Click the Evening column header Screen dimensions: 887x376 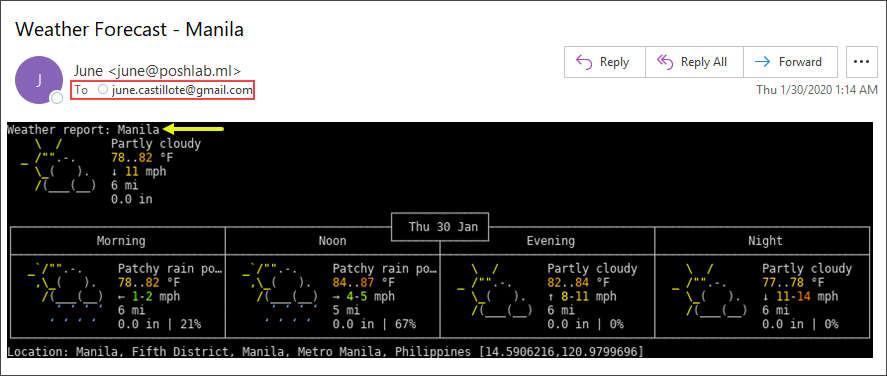[x=550, y=241]
